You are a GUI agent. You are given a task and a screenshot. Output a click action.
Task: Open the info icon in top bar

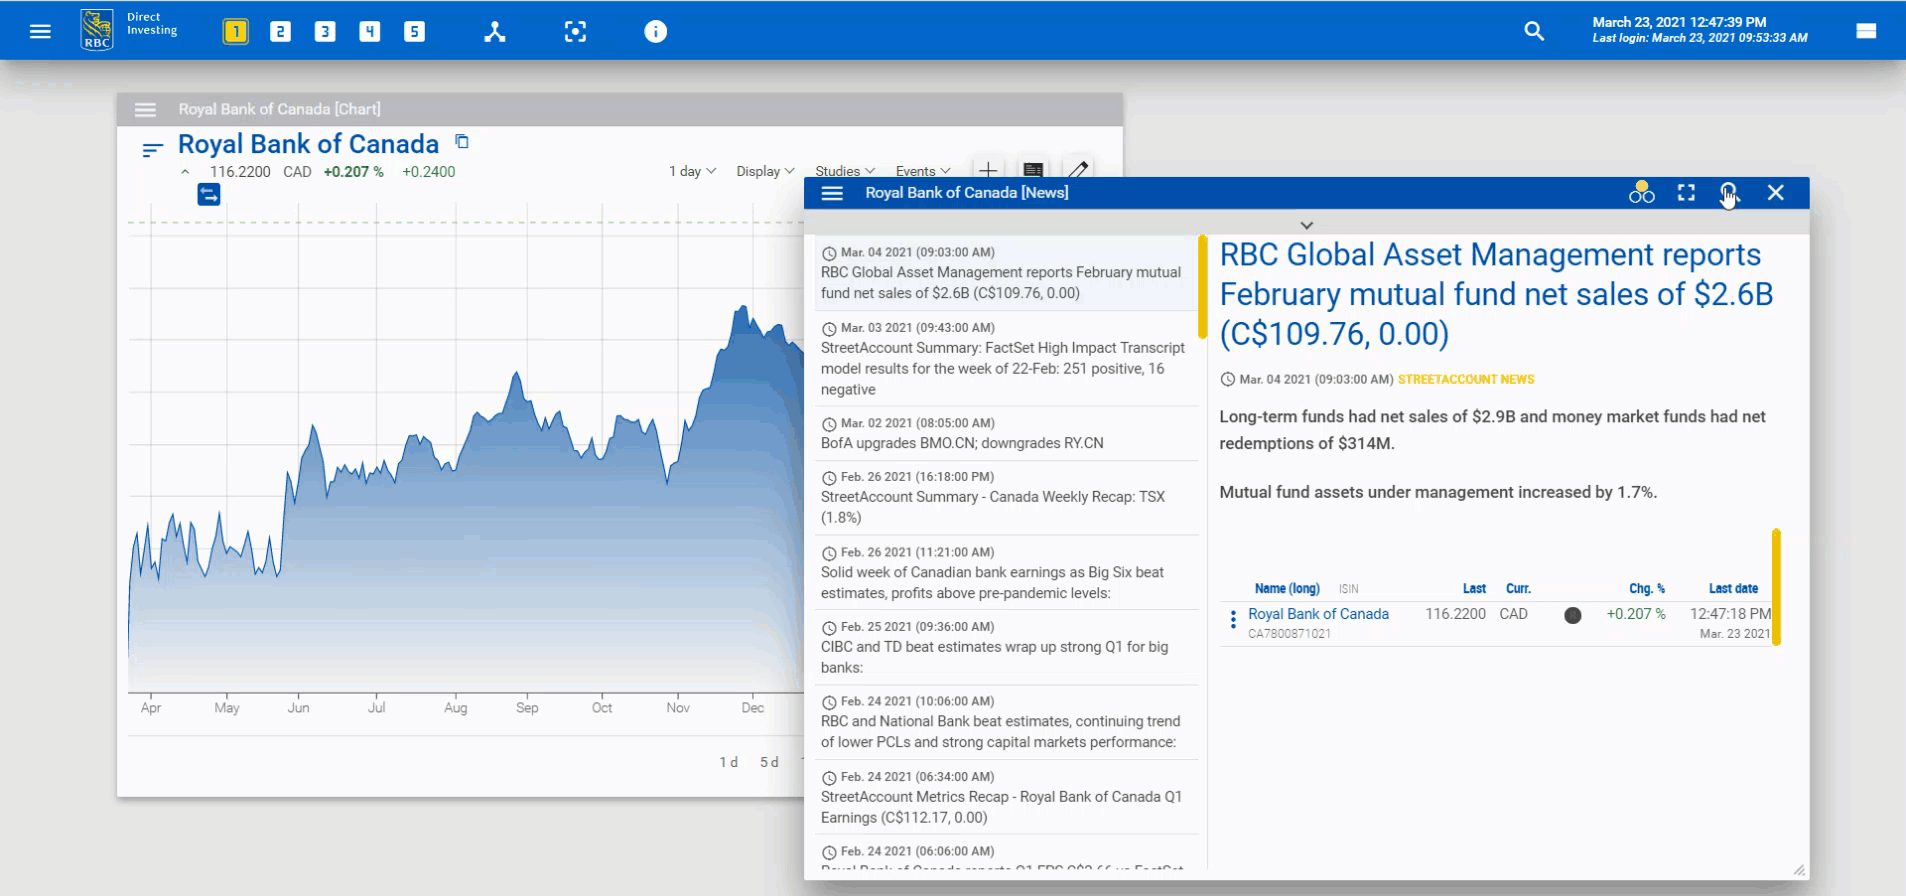click(655, 32)
